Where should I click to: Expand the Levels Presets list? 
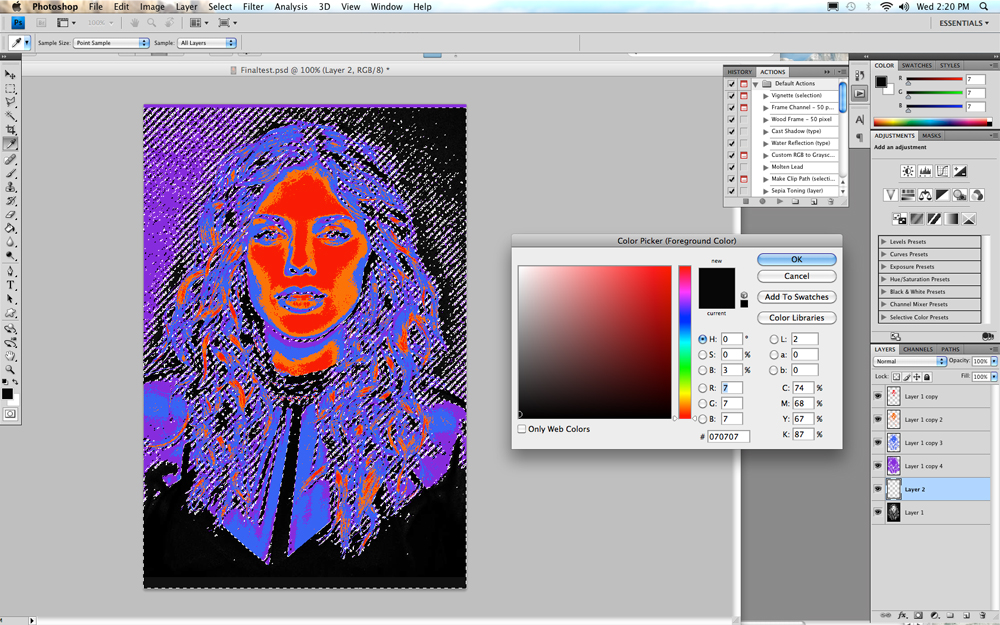pyautogui.click(x=884, y=242)
